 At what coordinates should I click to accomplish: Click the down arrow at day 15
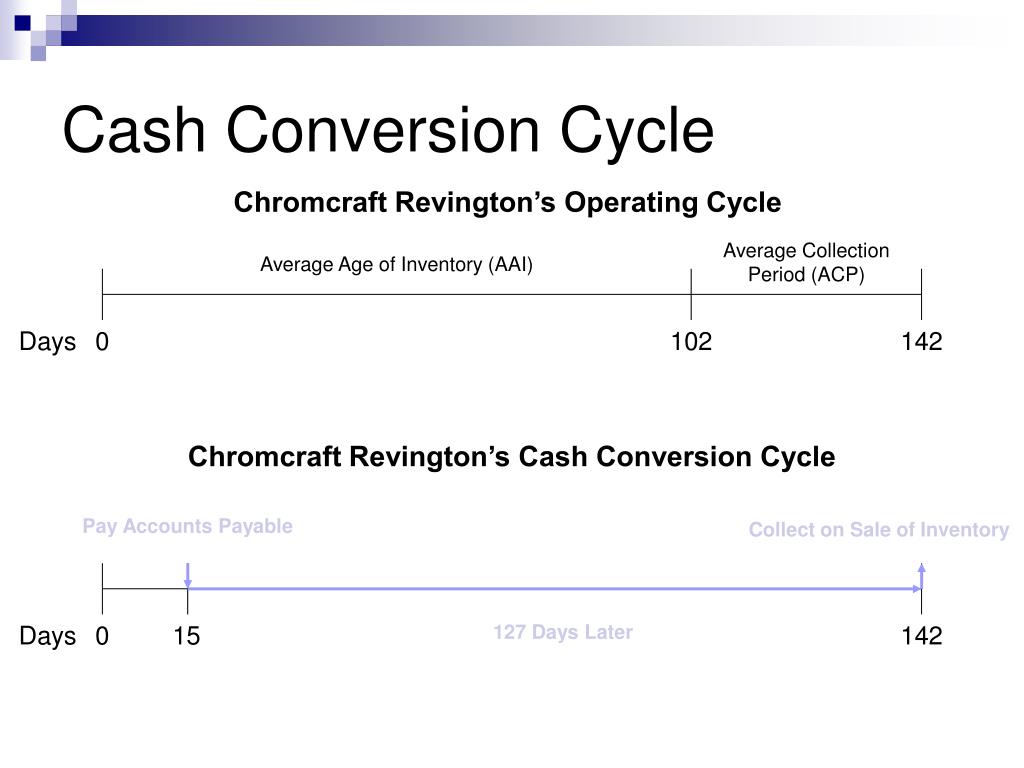point(187,575)
